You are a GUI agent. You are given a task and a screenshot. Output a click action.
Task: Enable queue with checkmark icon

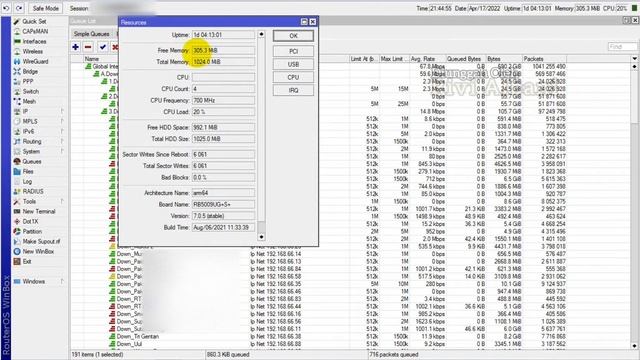(x=102, y=47)
